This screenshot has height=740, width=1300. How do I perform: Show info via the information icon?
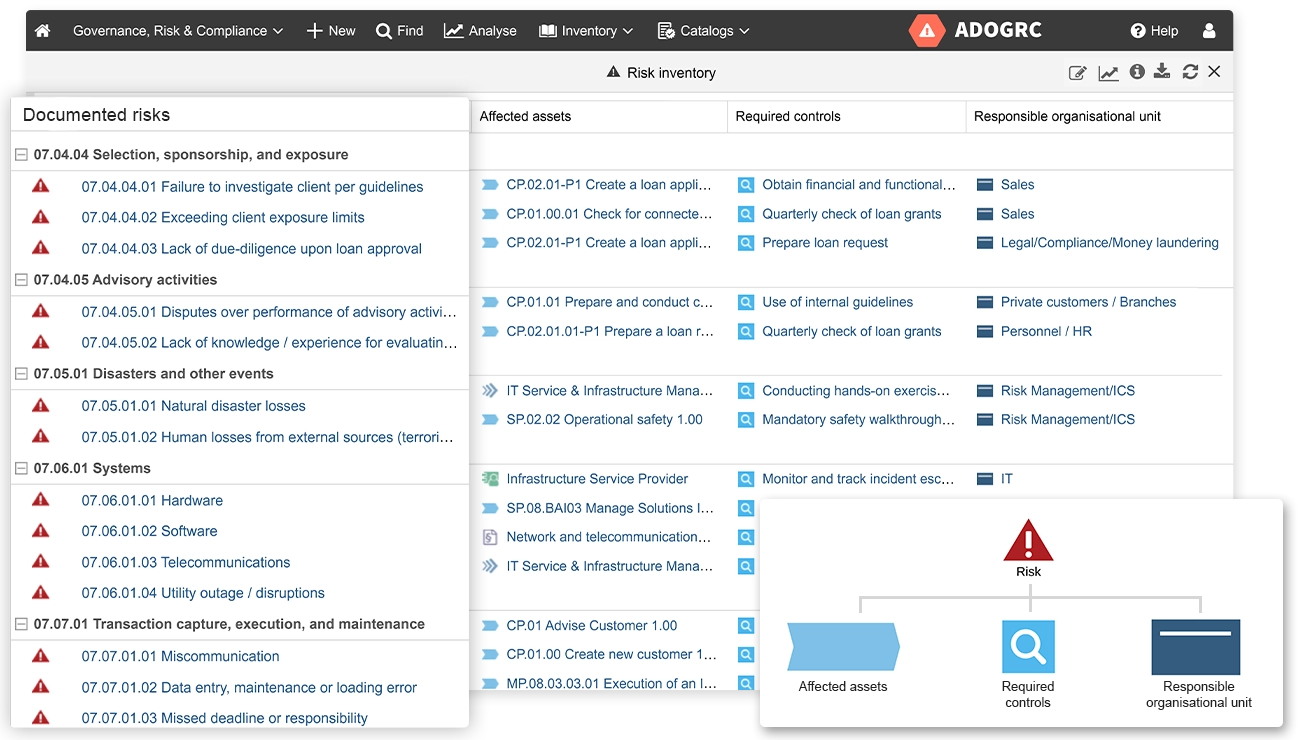pos(1137,72)
